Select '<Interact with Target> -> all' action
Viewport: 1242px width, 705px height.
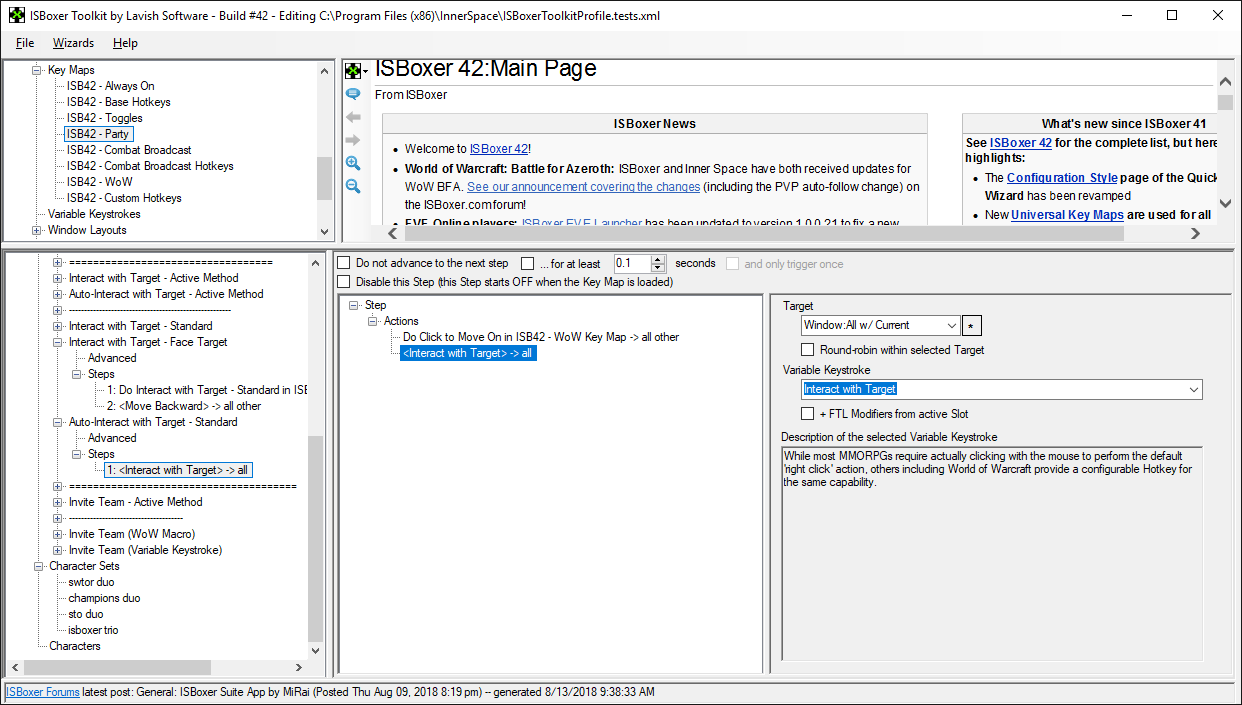(468, 353)
